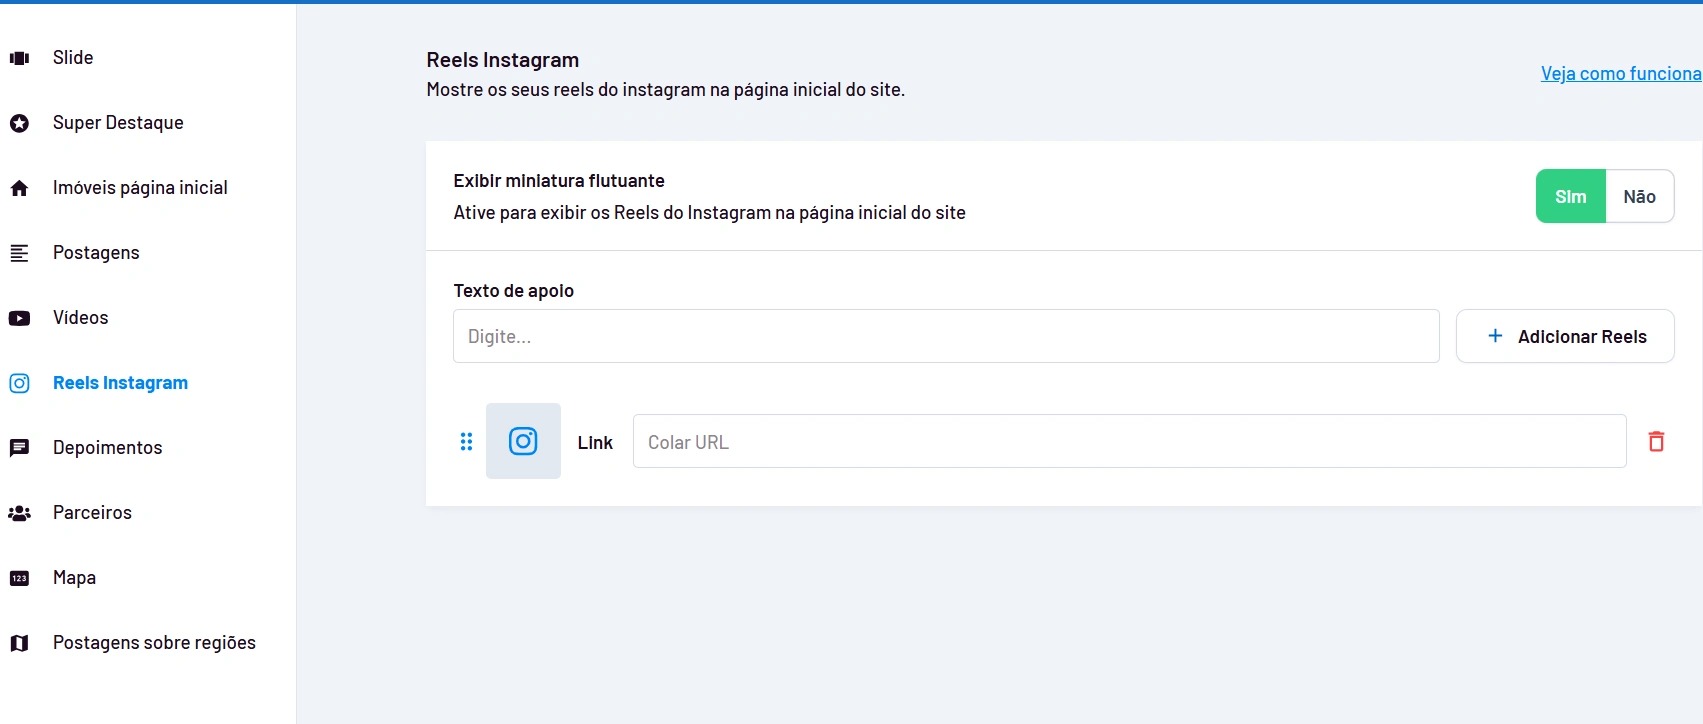Click the Slide sidebar icon
The height and width of the screenshot is (724, 1703).
click(x=19, y=58)
